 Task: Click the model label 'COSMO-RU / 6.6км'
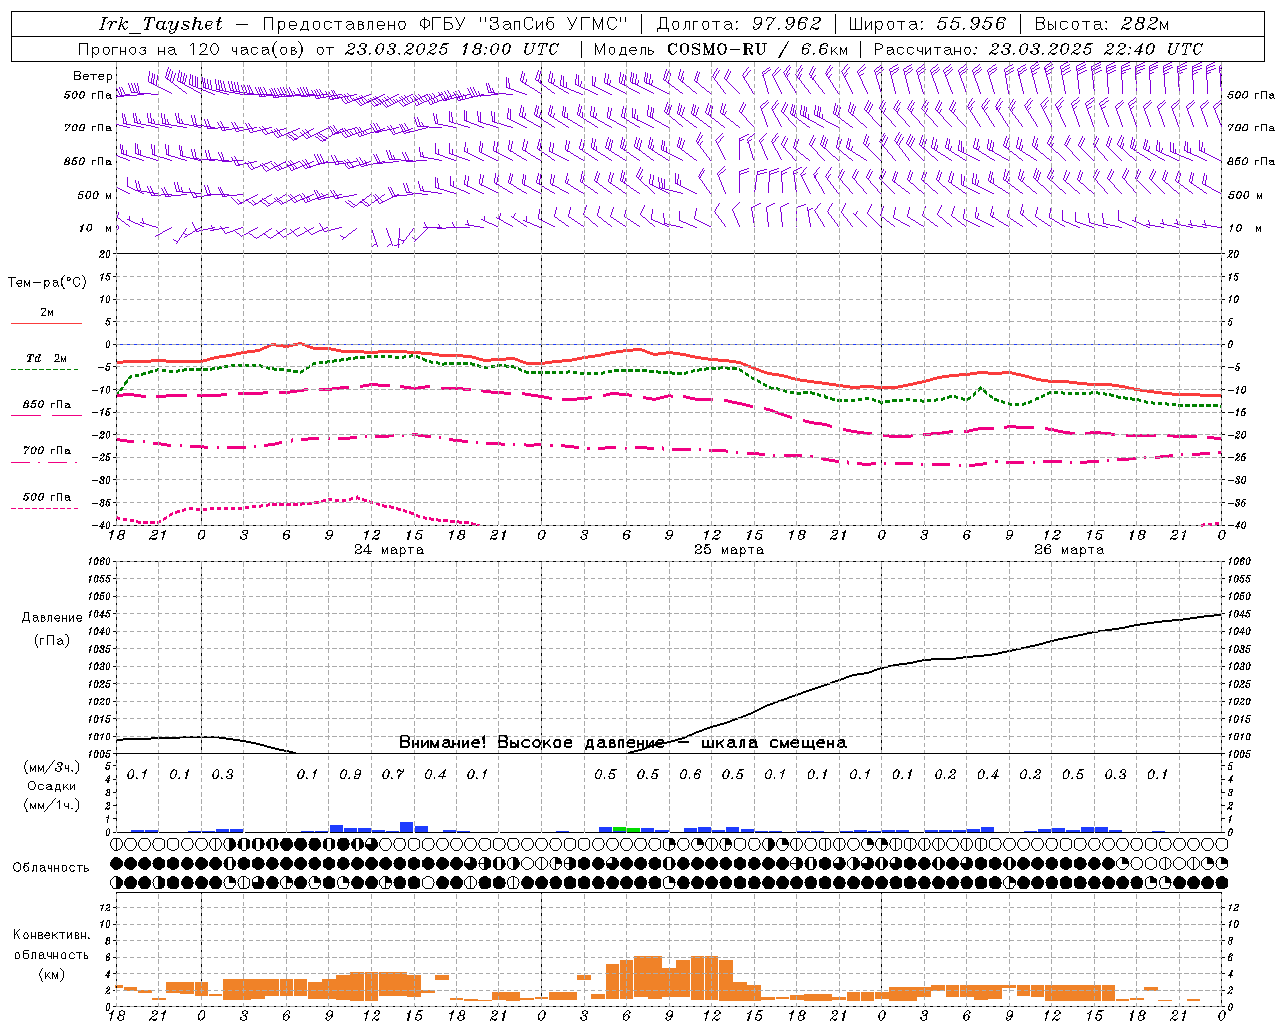(x=757, y=49)
